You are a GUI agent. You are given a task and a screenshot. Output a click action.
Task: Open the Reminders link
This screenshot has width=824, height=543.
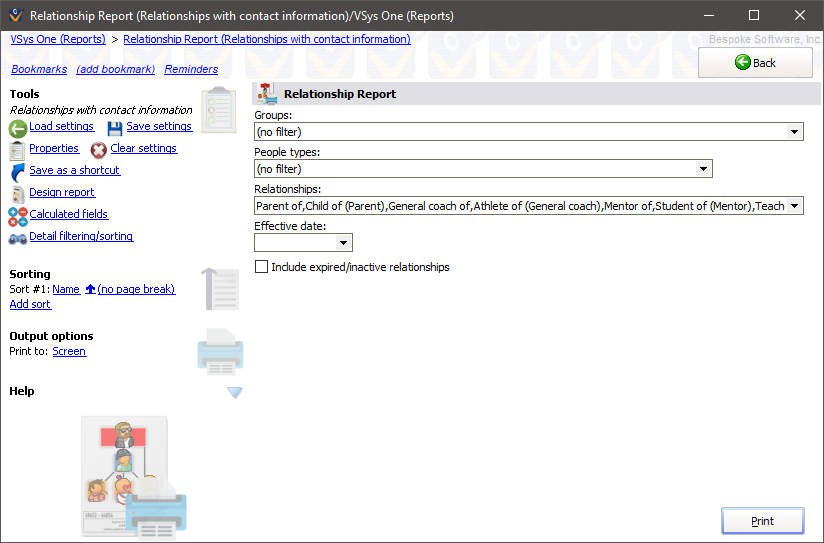pos(191,69)
